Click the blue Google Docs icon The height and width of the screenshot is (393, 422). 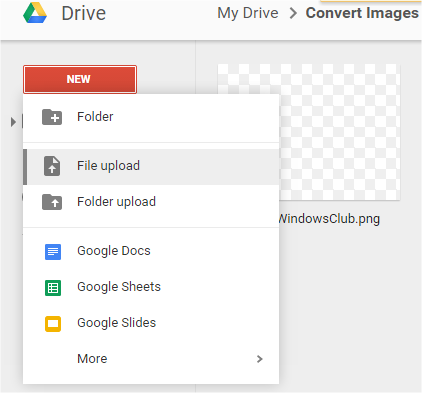tap(53, 252)
